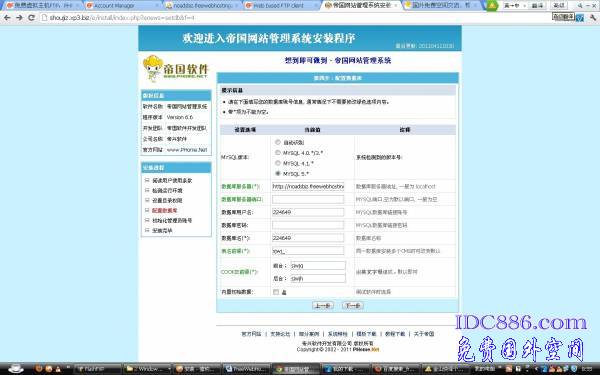Open the wrench settings menu icon

tap(593, 18)
